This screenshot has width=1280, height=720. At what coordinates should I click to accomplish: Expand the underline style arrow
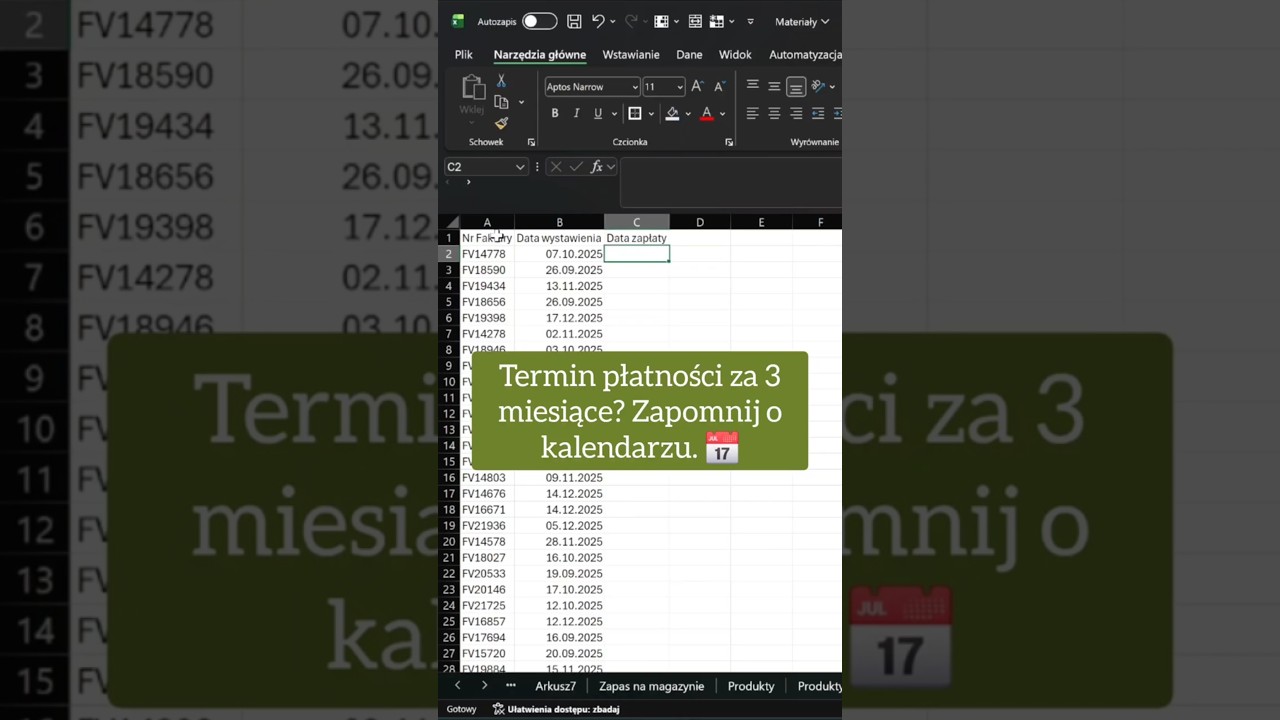(x=612, y=114)
